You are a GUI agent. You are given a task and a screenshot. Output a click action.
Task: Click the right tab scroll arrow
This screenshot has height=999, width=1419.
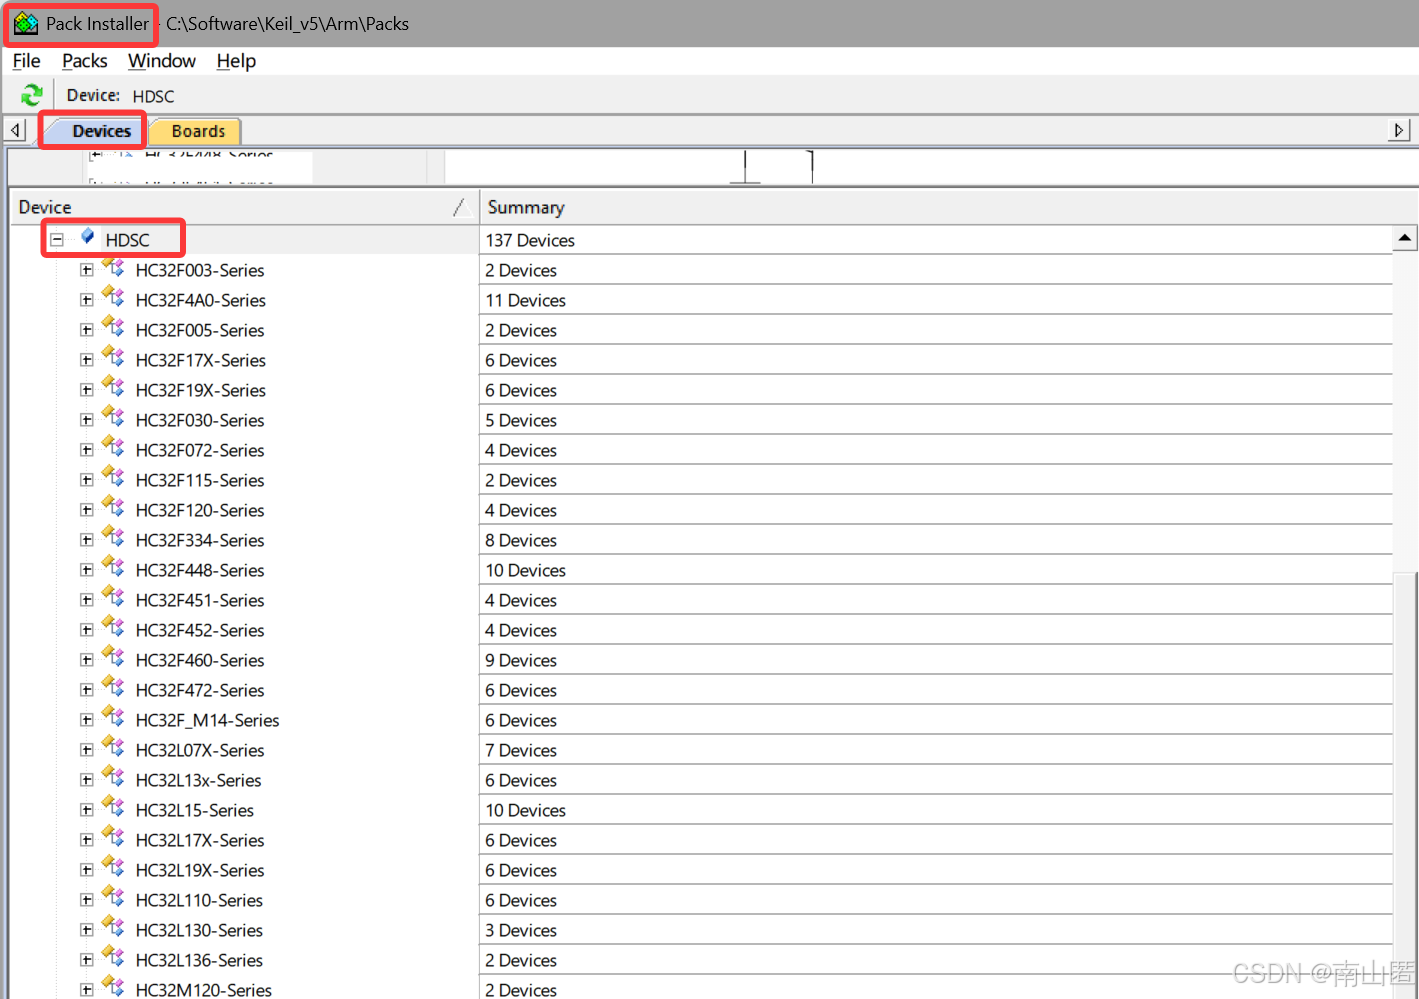[x=1399, y=130]
